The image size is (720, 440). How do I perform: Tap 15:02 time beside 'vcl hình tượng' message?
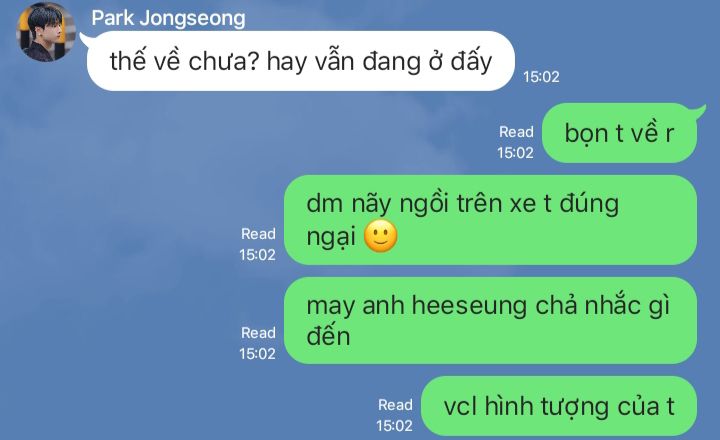(394, 426)
